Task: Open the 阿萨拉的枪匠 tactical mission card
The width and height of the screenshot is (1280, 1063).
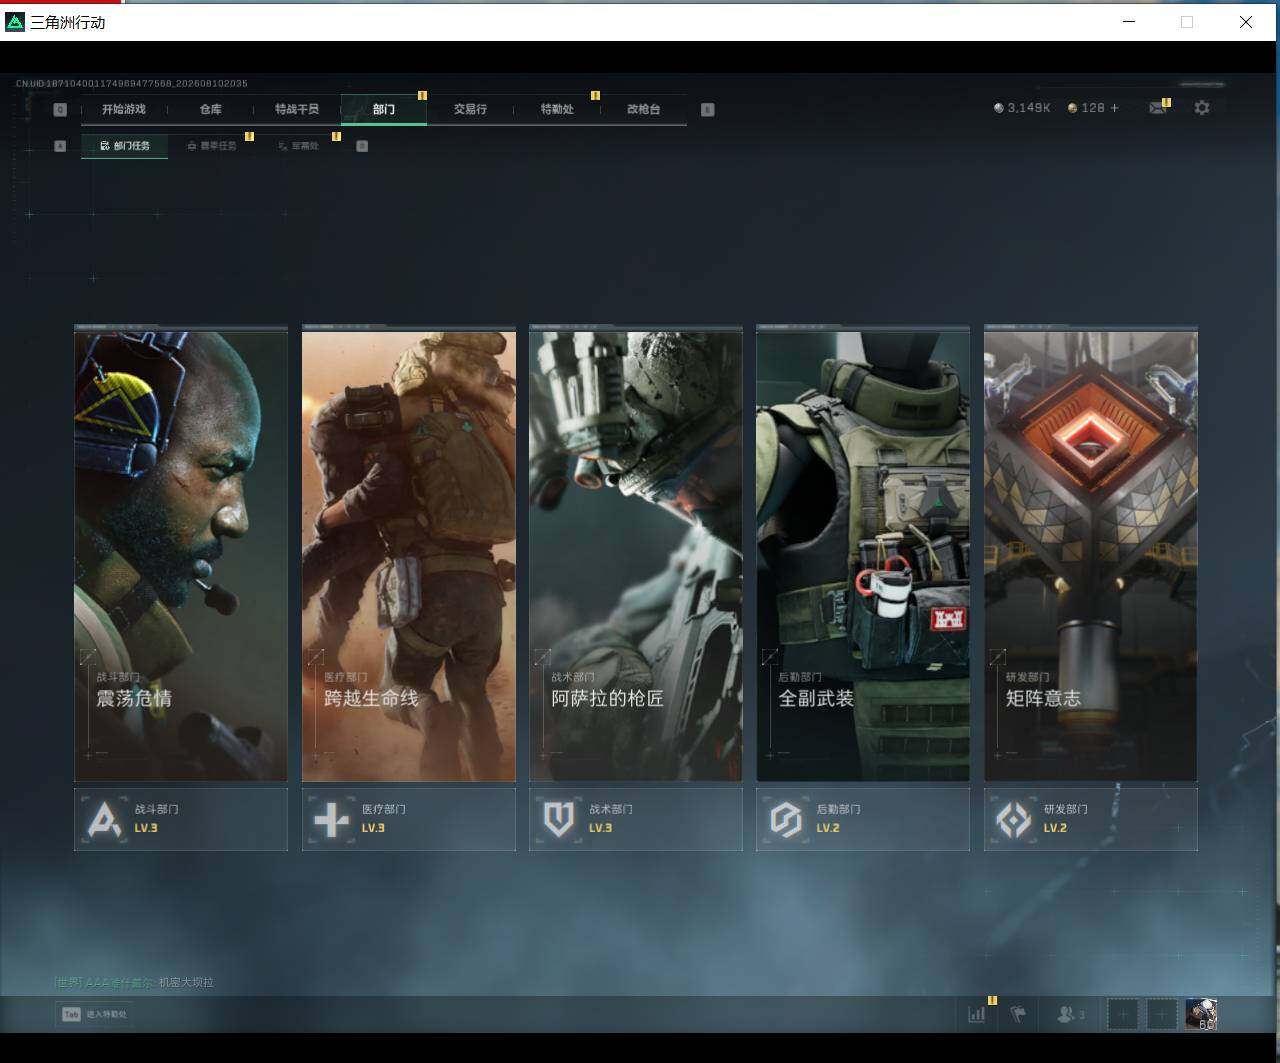Action: (x=636, y=556)
